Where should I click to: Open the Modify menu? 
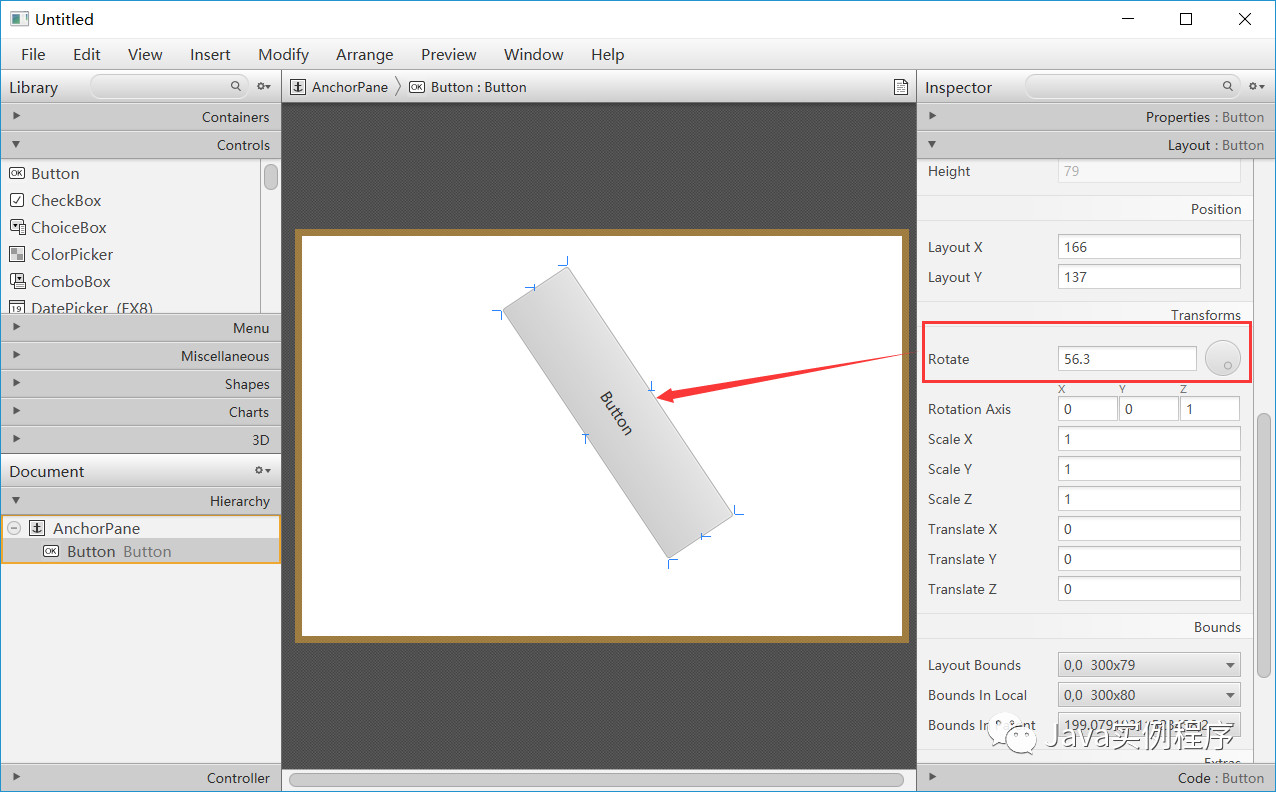(283, 54)
